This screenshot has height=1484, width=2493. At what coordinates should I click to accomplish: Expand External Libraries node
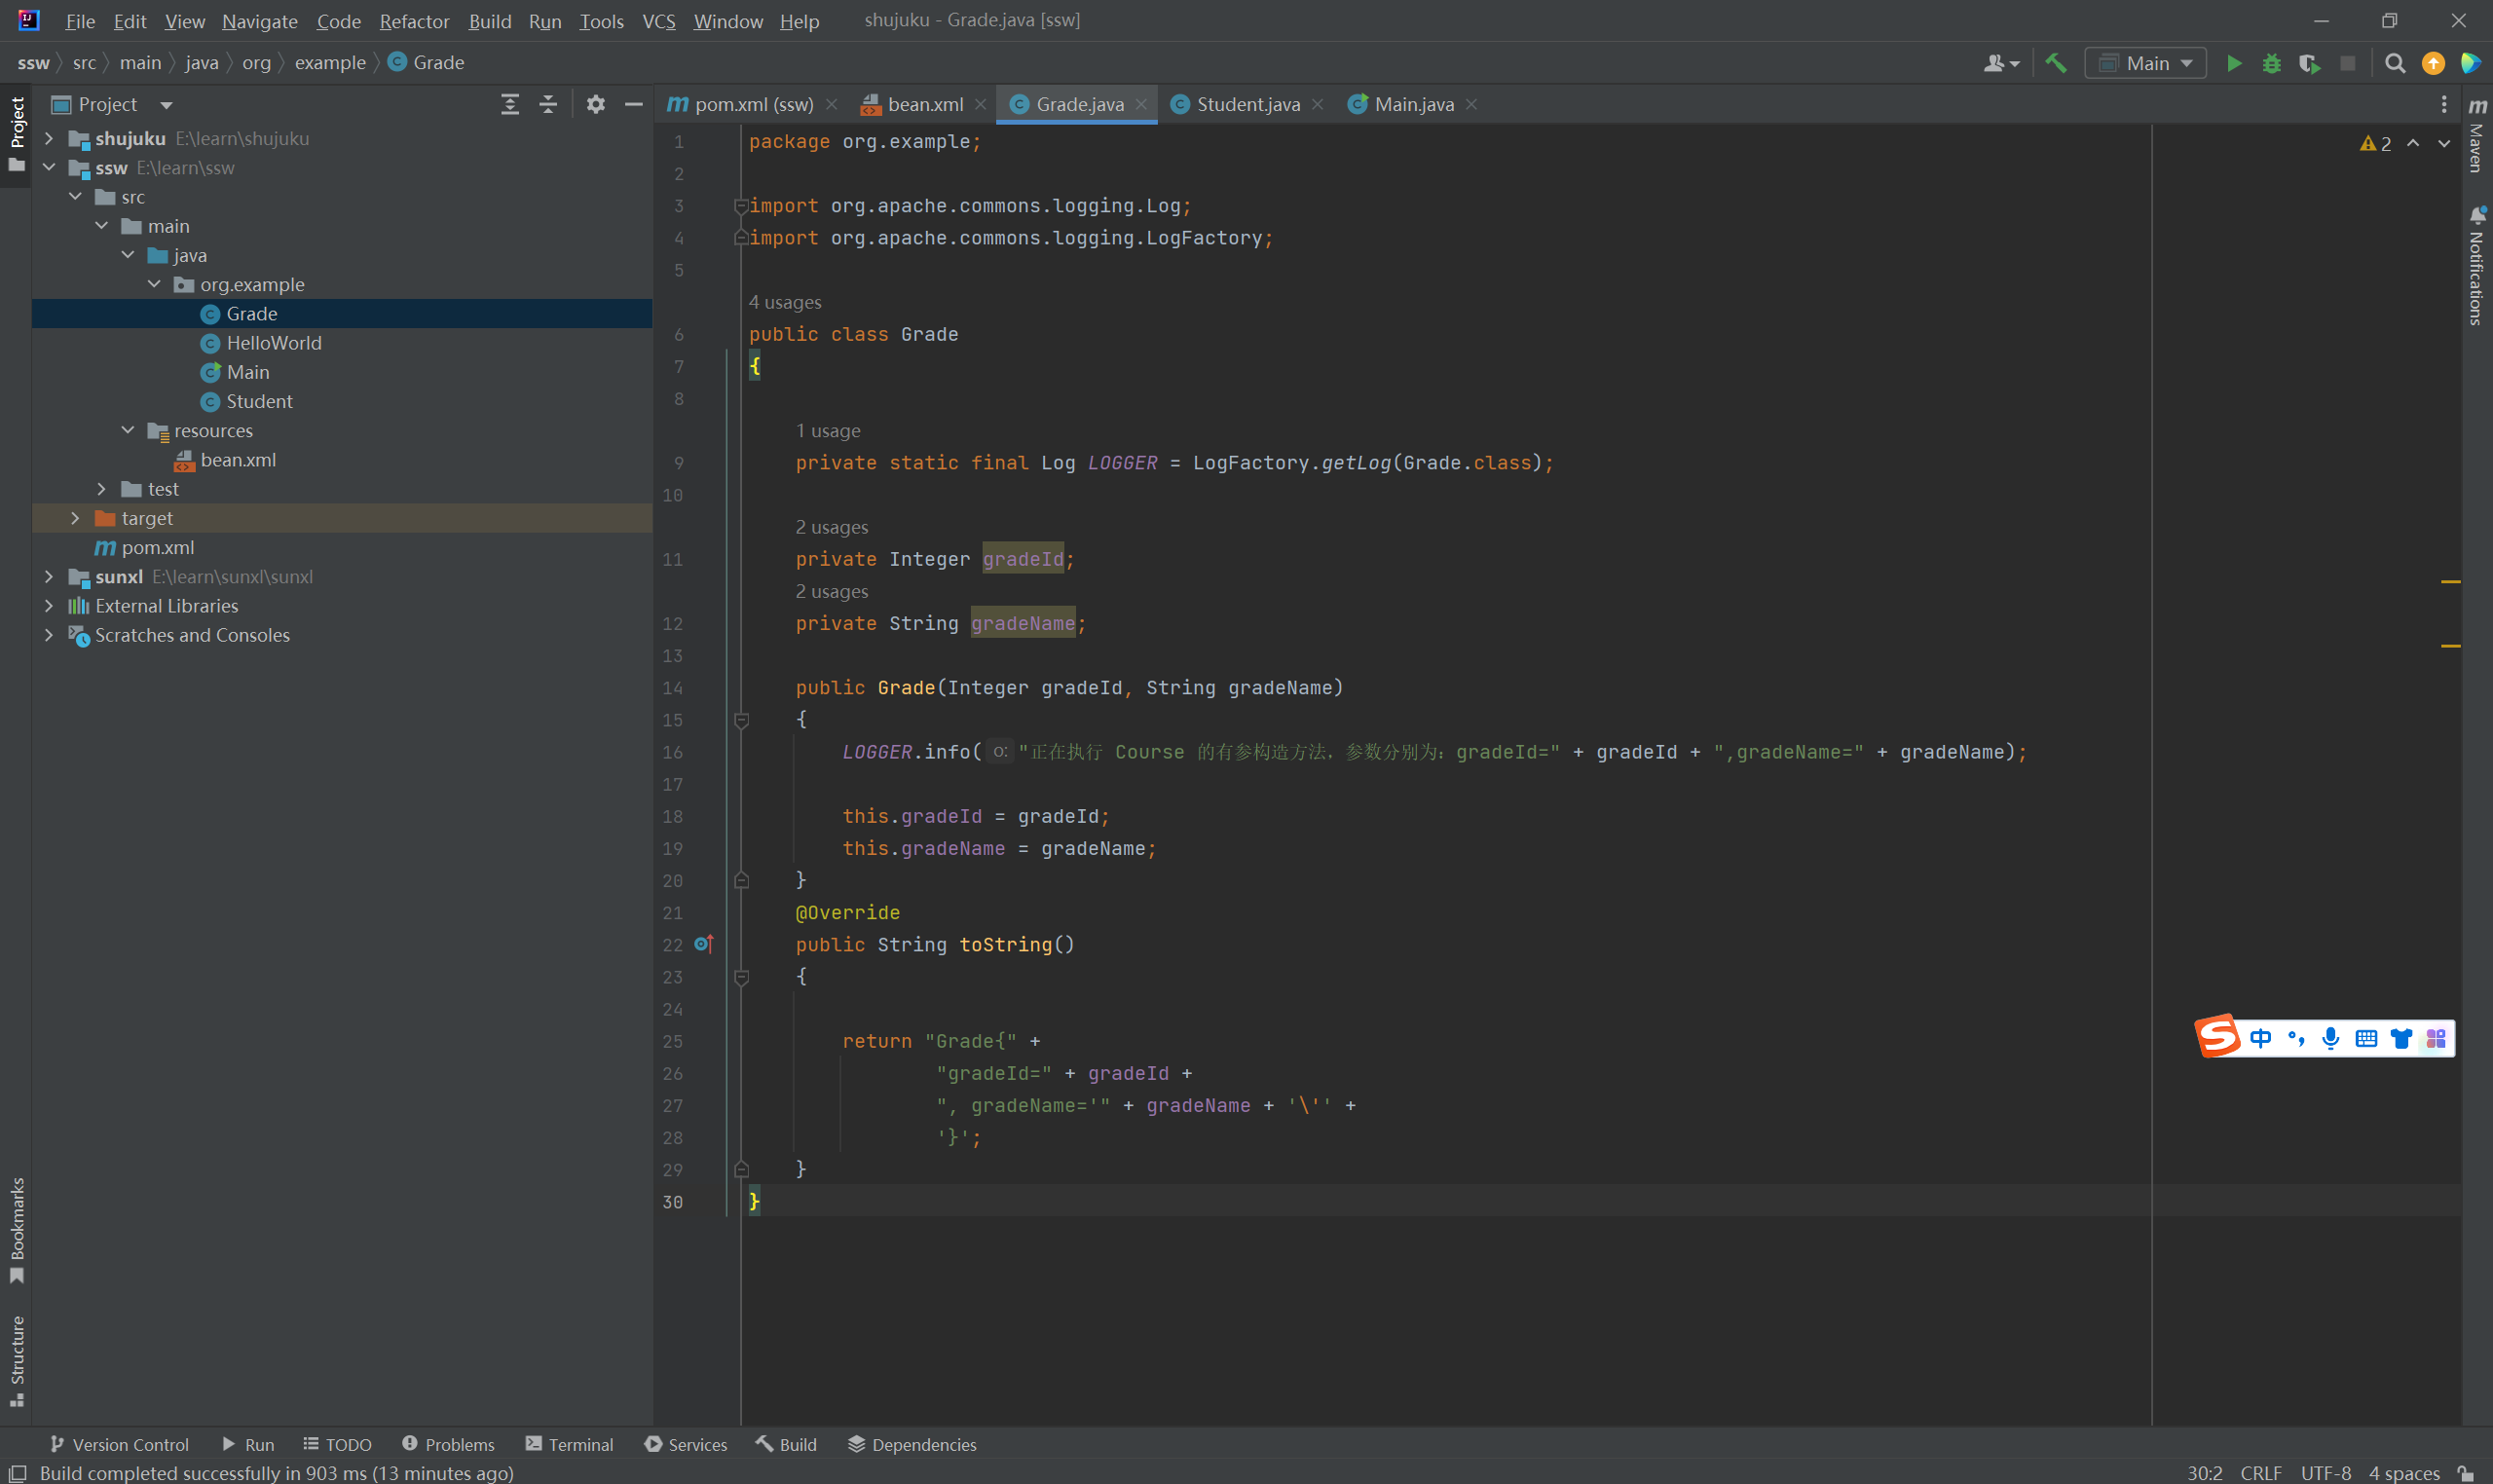pos(48,605)
